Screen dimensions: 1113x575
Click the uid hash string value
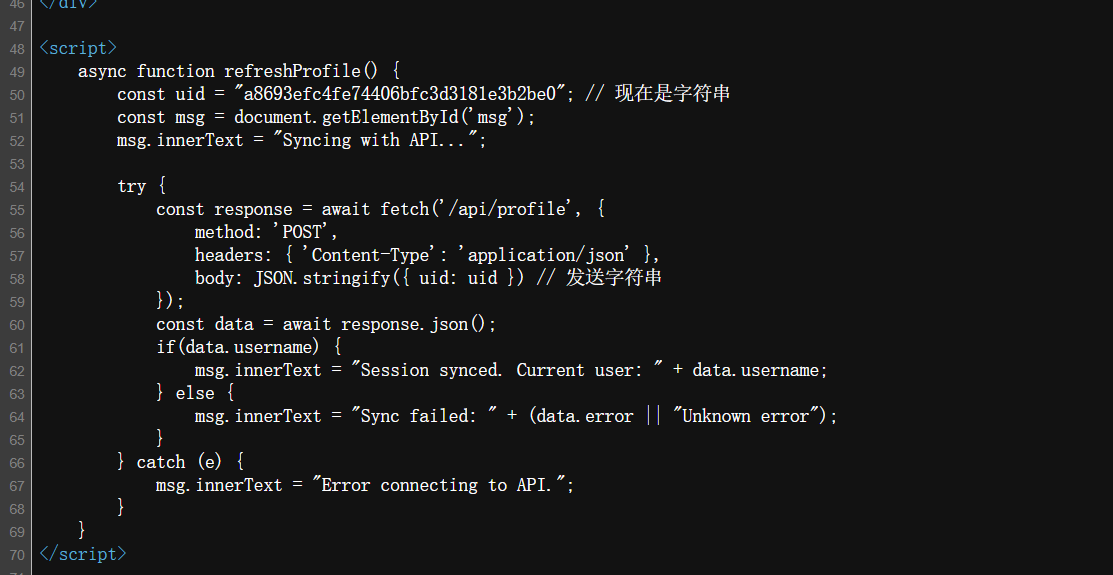click(x=400, y=94)
